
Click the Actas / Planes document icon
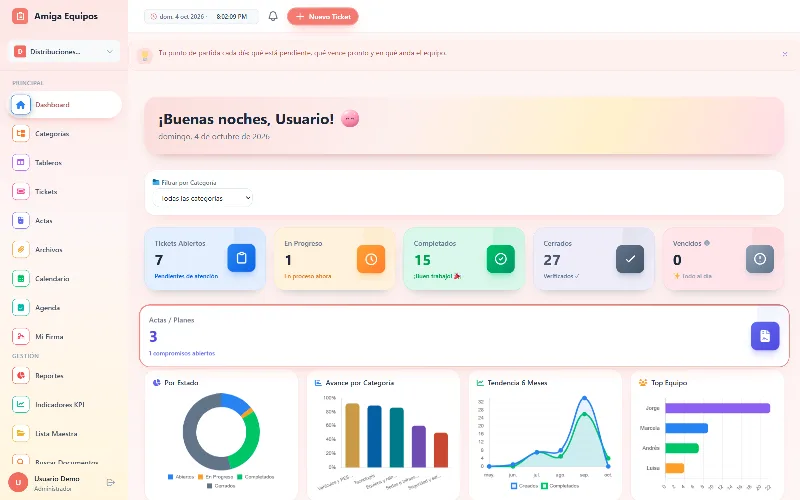pyautogui.click(x=765, y=336)
